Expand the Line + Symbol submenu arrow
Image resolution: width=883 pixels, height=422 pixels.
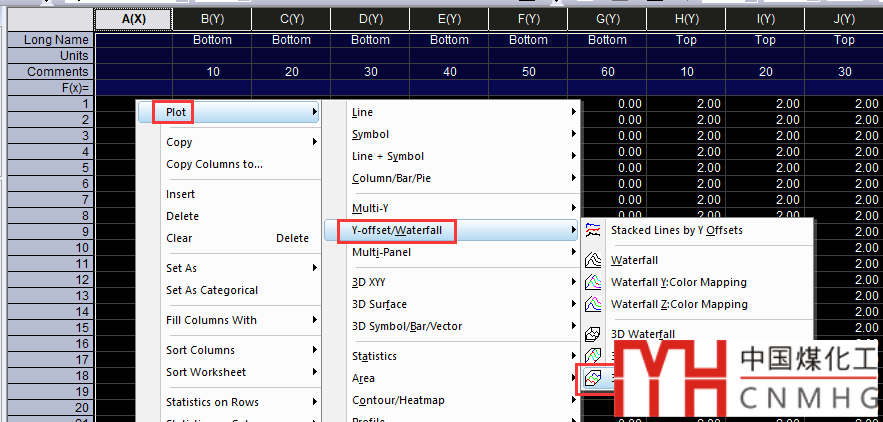tap(574, 156)
